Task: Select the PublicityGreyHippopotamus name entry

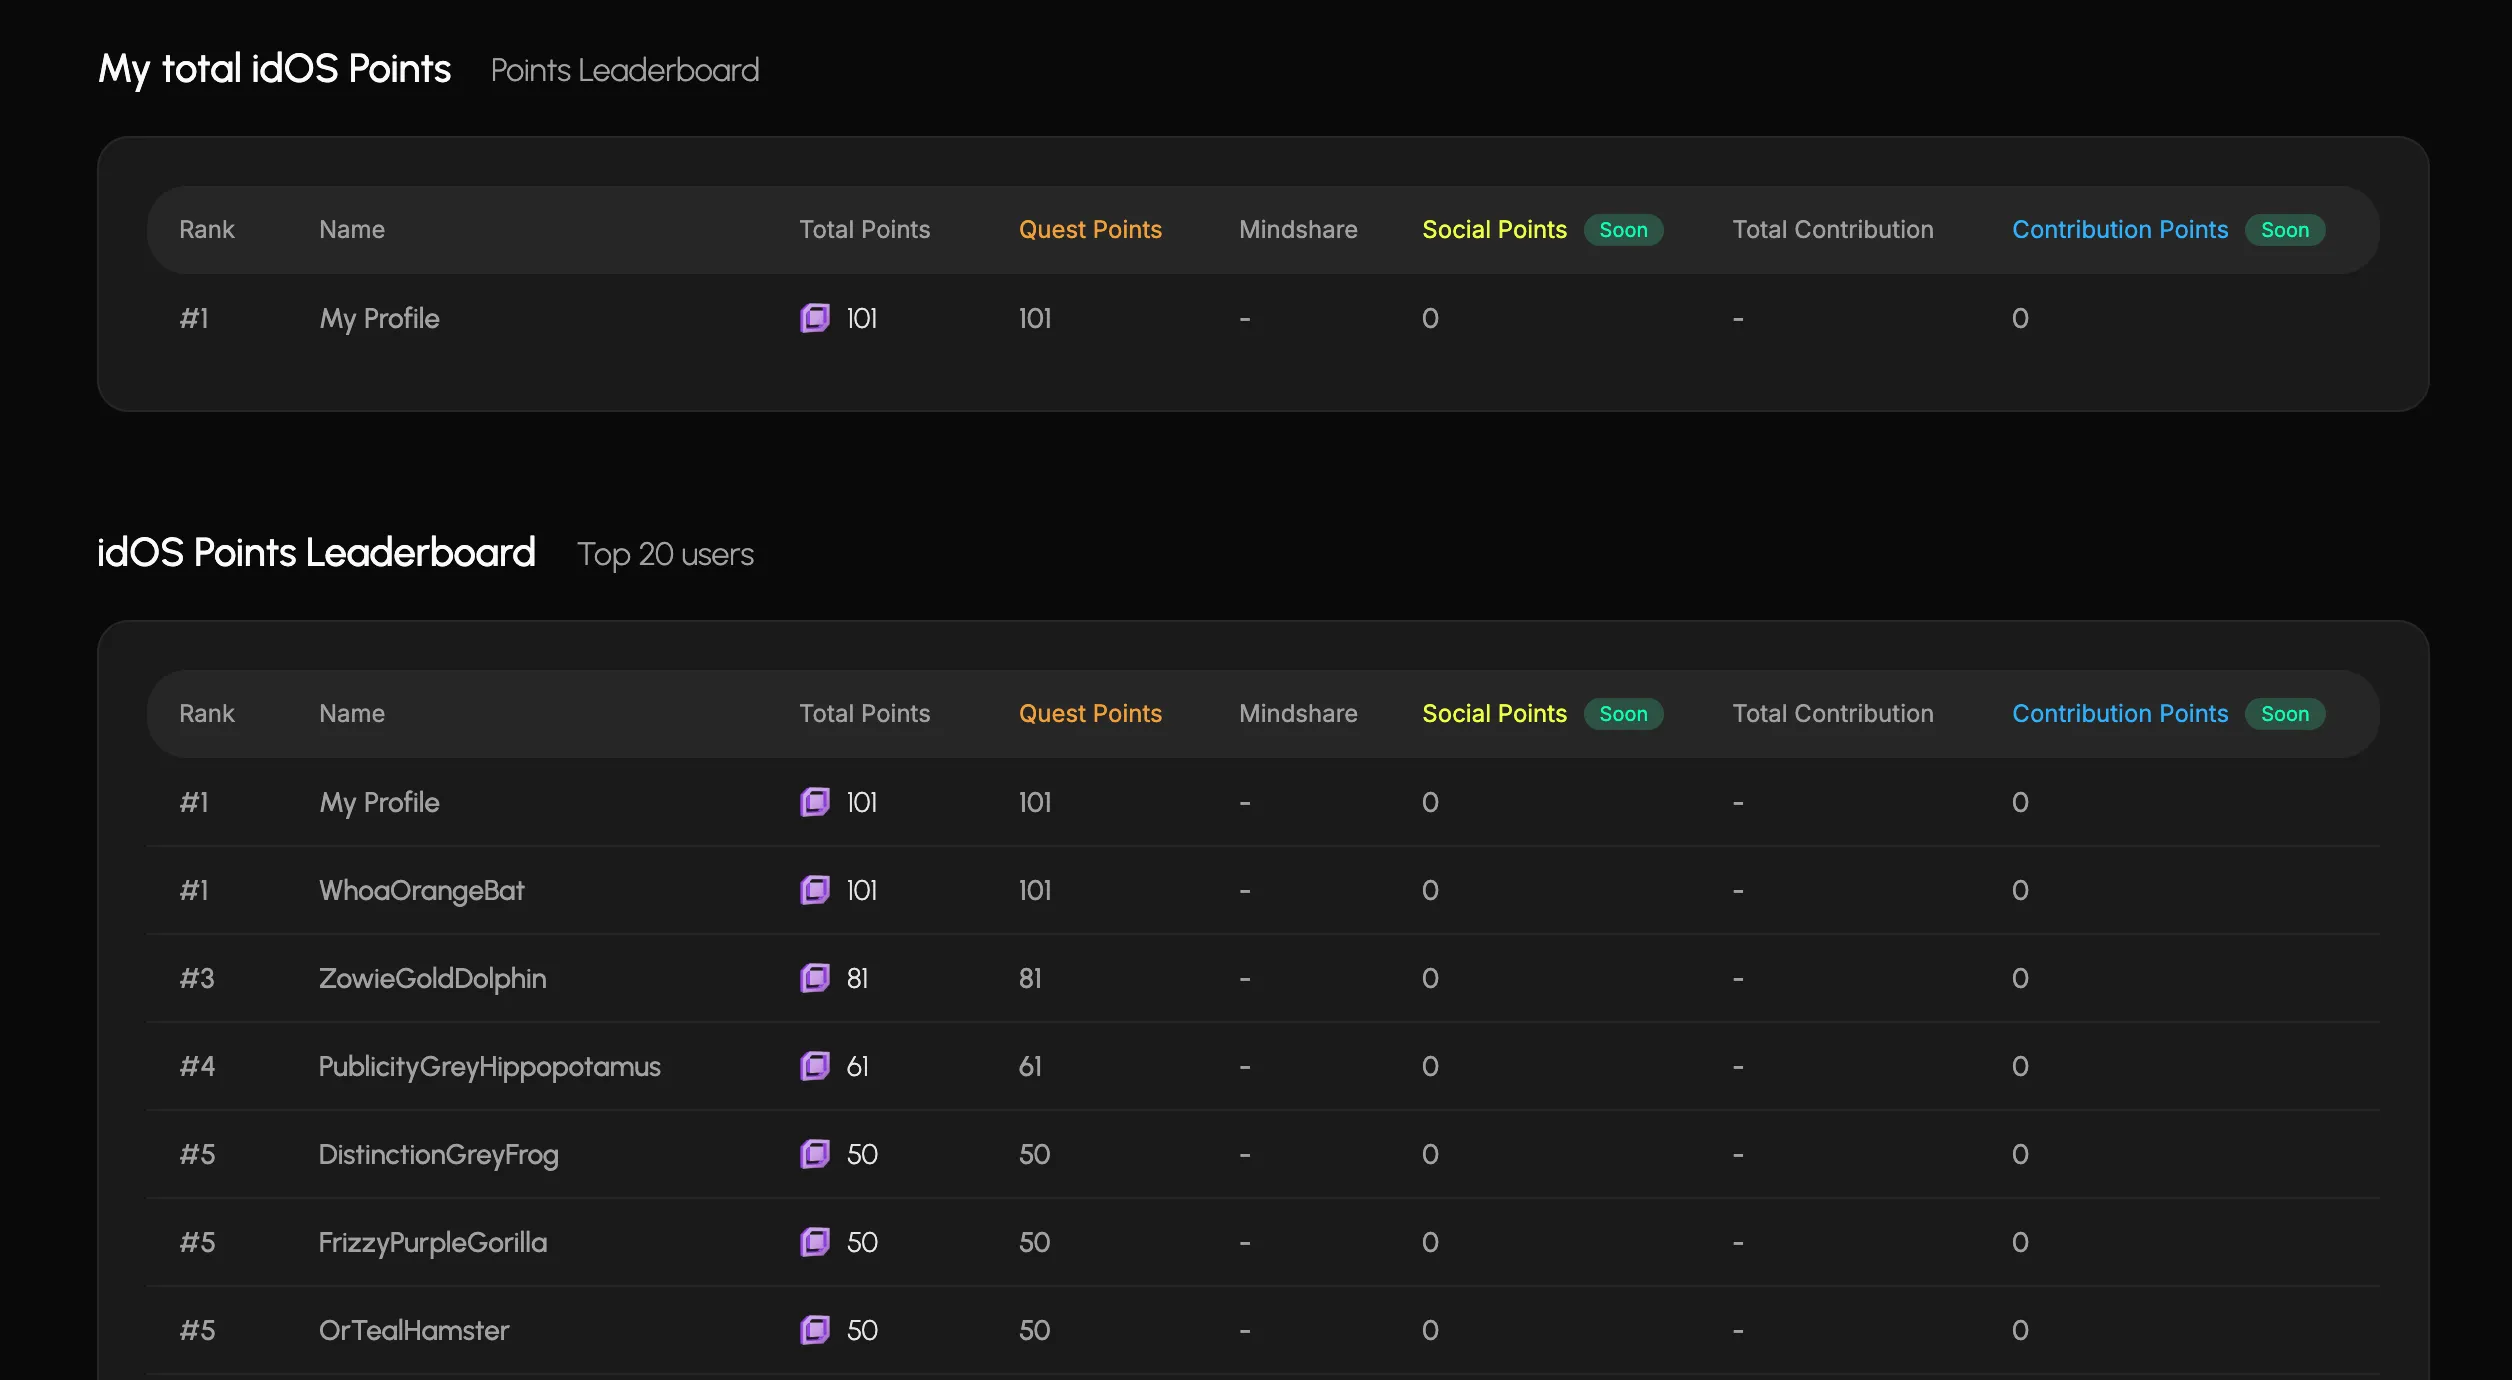Action: (x=489, y=1066)
